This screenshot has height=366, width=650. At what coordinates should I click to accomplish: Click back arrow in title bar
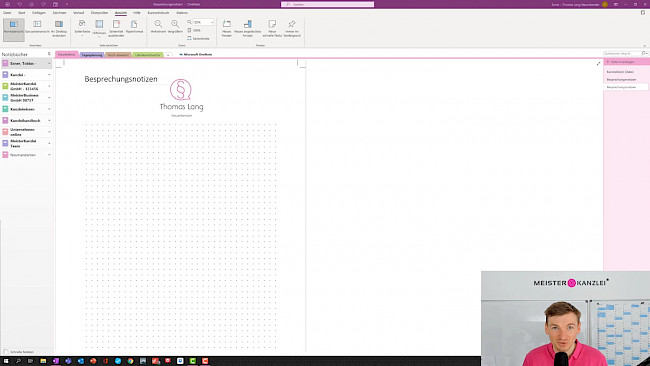click(7, 4)
